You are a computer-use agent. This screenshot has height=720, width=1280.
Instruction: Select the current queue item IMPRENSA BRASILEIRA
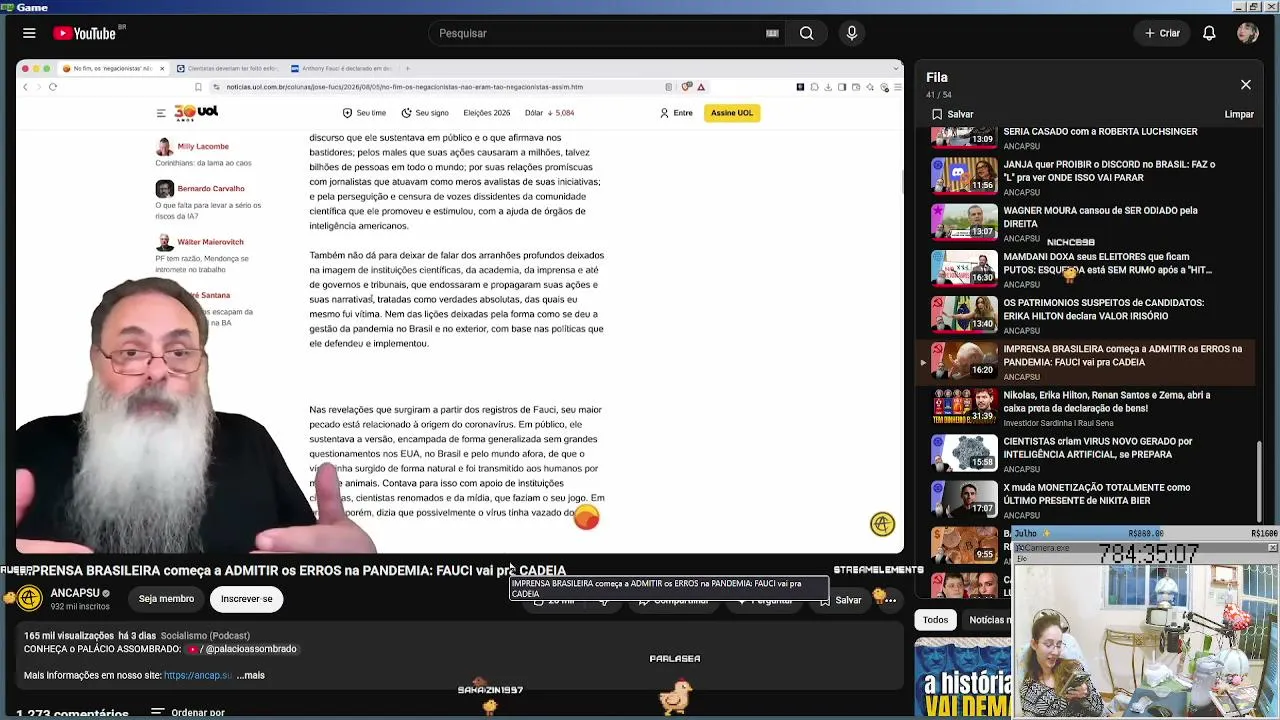pyautogui.click(x=1088, y=362)
